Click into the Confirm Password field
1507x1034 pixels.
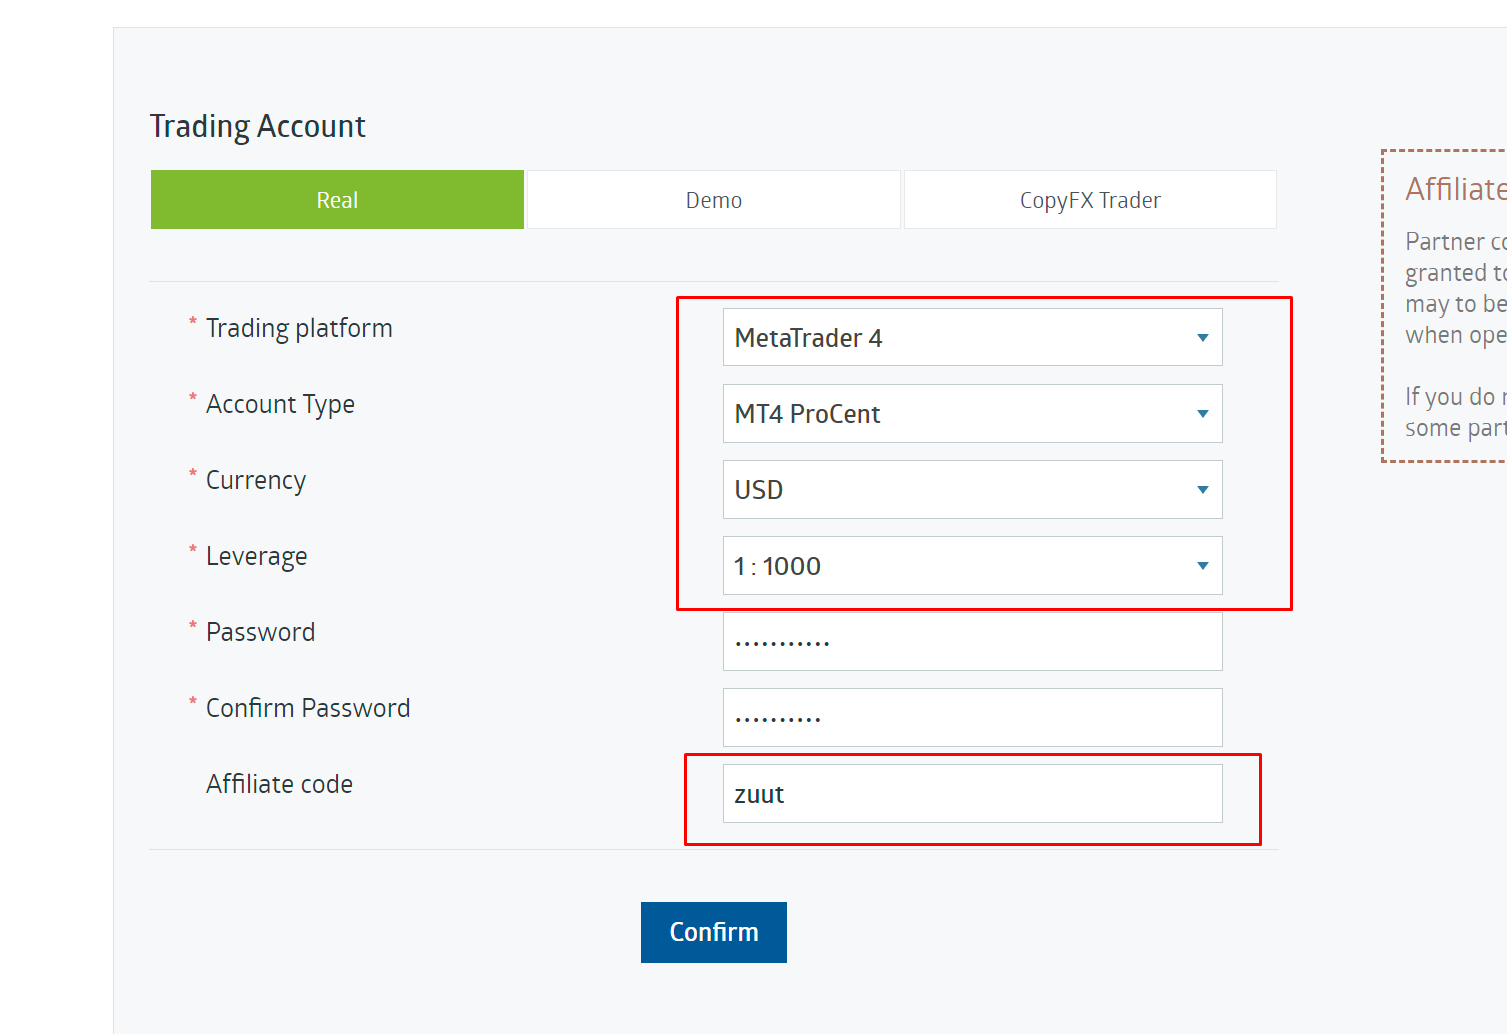coord(971,718)
